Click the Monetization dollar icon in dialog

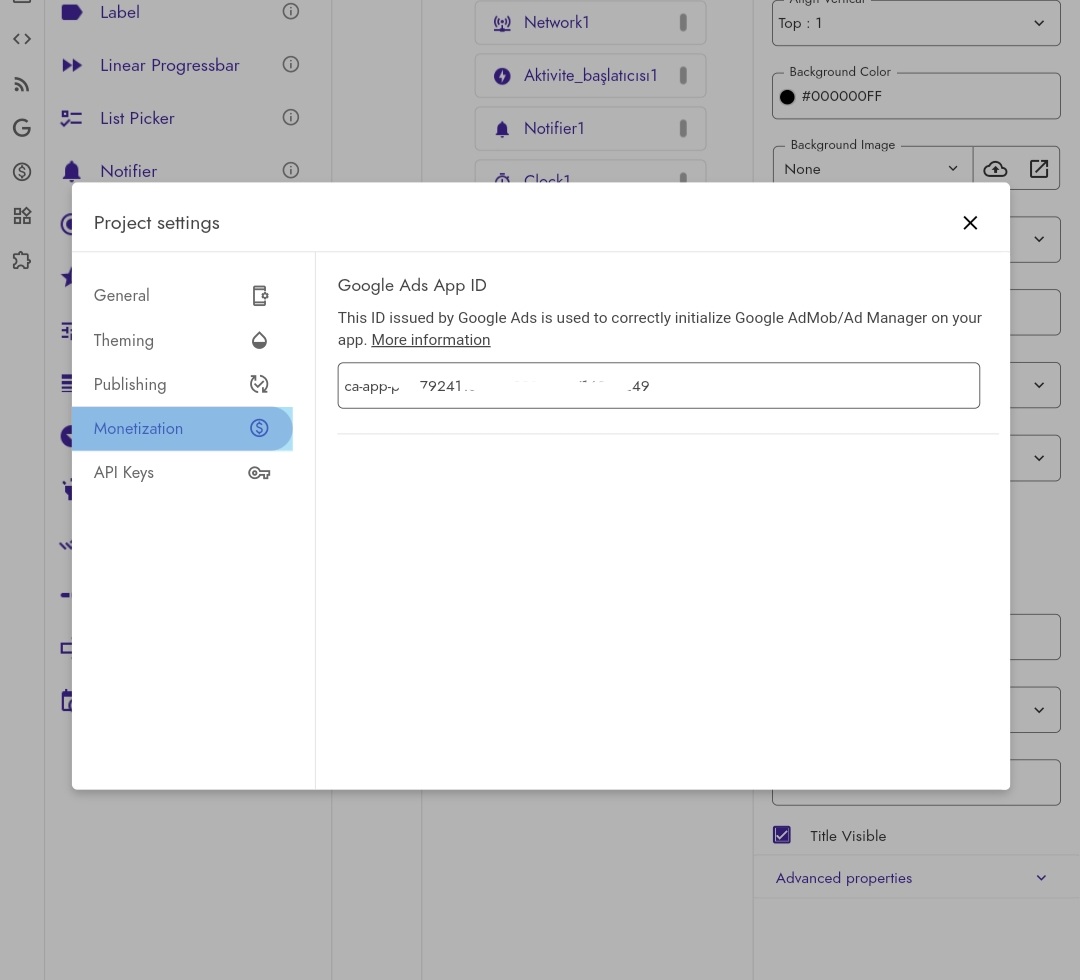[259, 428]
